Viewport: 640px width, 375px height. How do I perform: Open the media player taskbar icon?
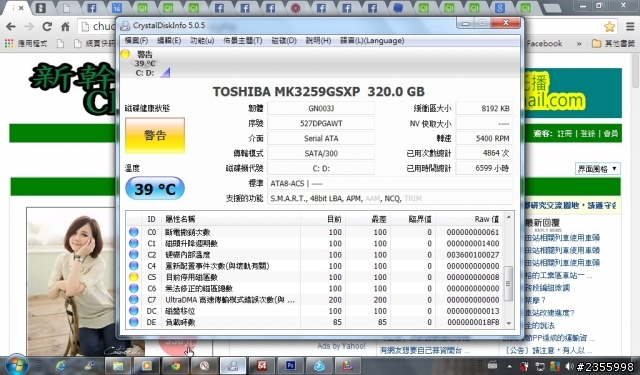pos(146,366)
